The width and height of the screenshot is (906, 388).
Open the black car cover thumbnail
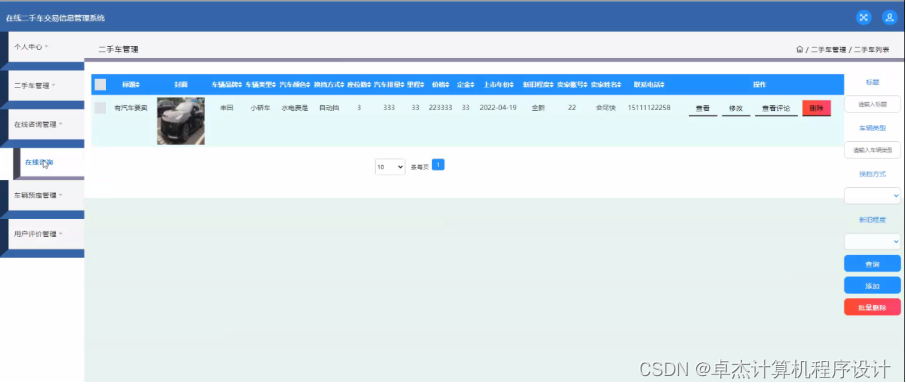[181, 121]
